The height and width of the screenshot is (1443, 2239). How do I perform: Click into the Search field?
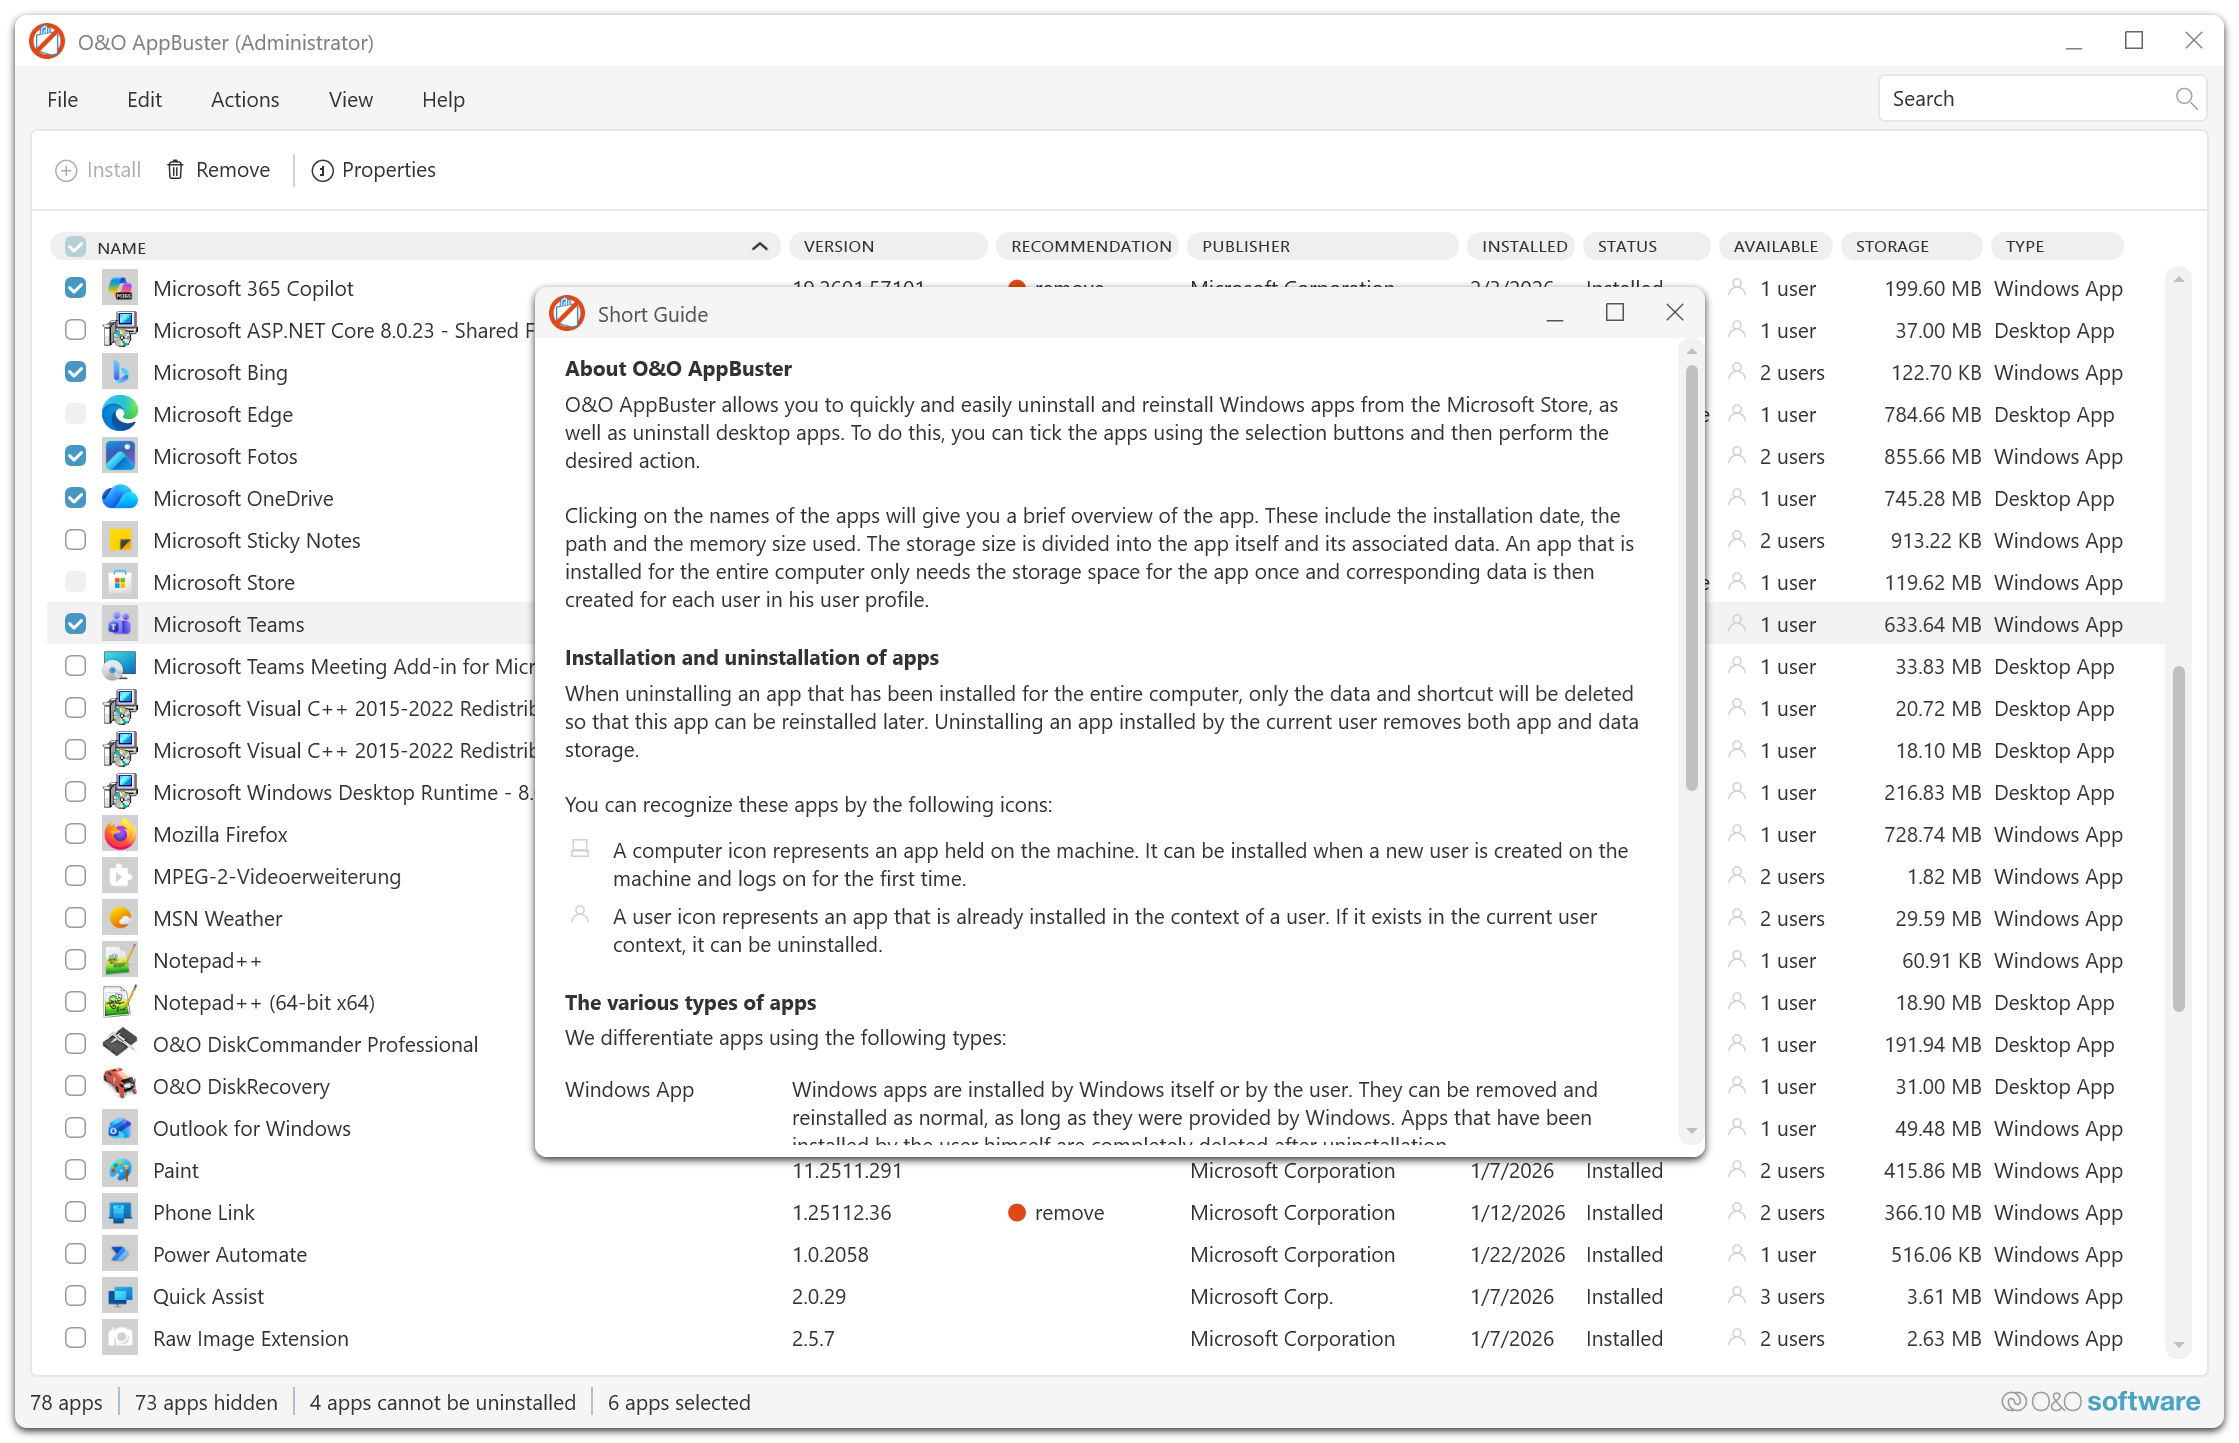tap(2020, 99)
